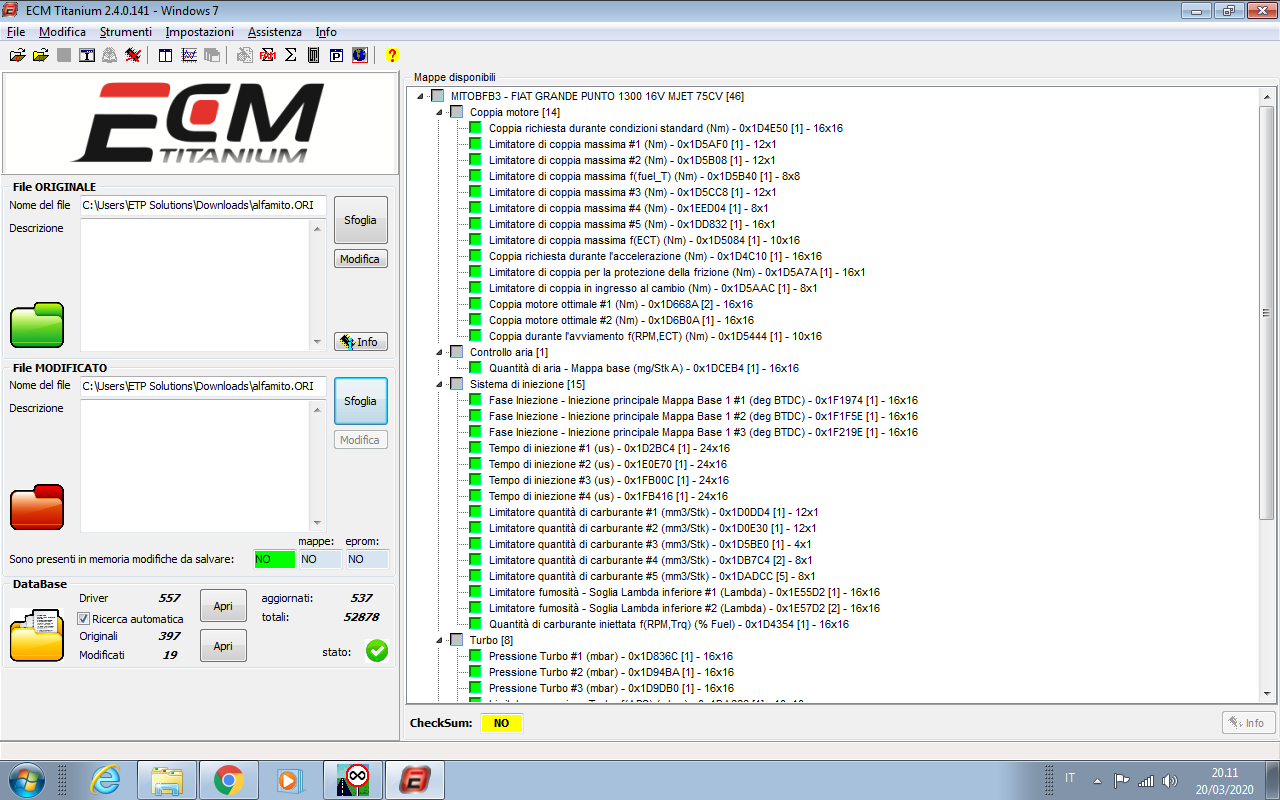This screenshot has width=1280, height=800.
Task: Open the File menu
Action: pos(16,32)
